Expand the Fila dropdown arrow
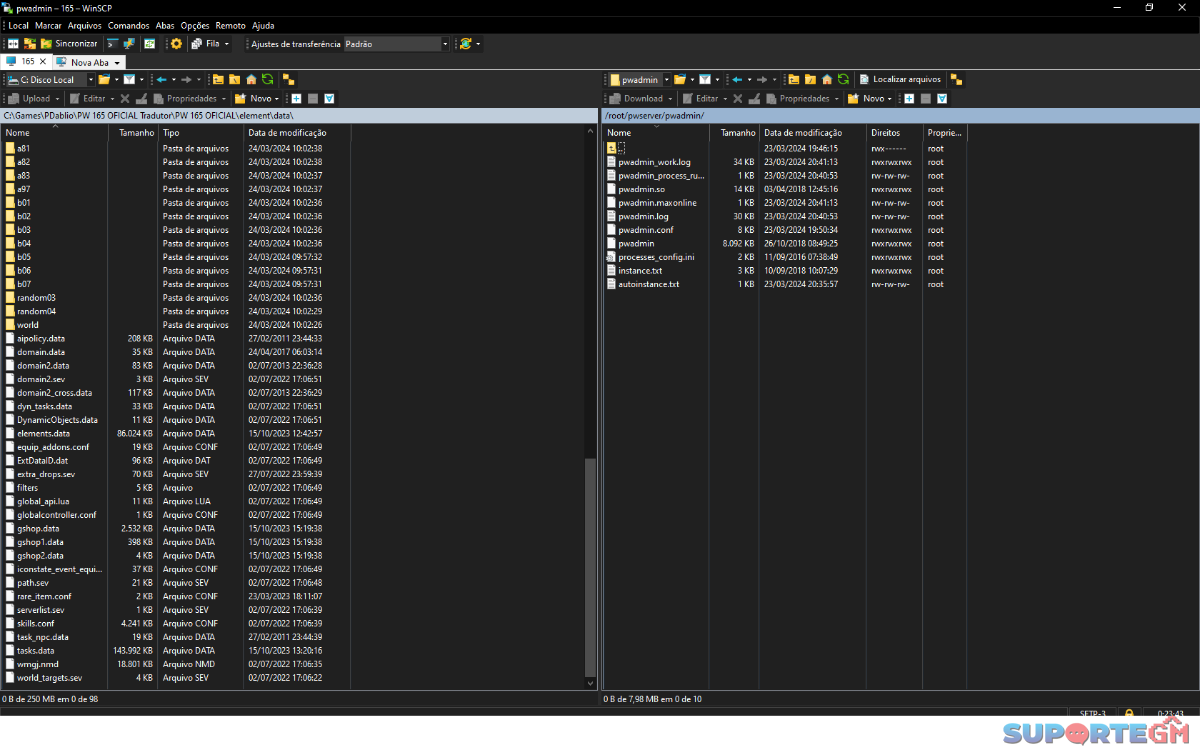The width and height of the screenshot is (1200, 750). click(x=227, y=44)
